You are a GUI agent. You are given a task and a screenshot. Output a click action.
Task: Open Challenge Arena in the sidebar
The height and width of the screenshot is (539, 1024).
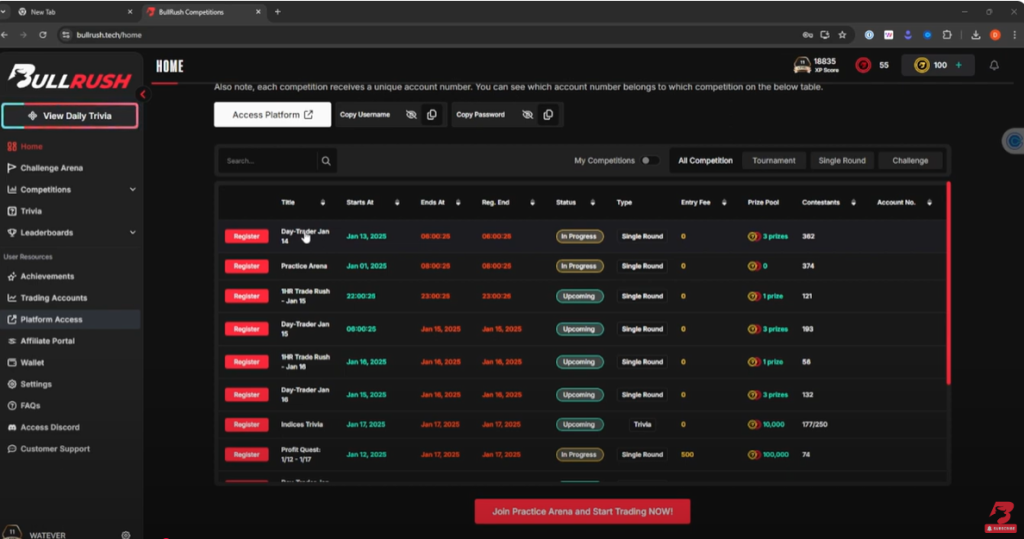pyautogui.click(x=51, y=168)
